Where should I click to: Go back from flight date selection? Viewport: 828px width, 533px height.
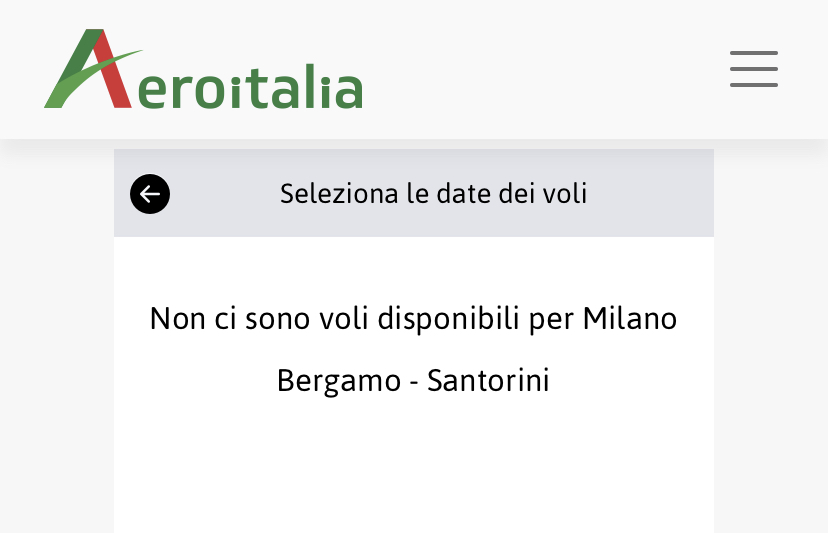[x=150, y=194]
